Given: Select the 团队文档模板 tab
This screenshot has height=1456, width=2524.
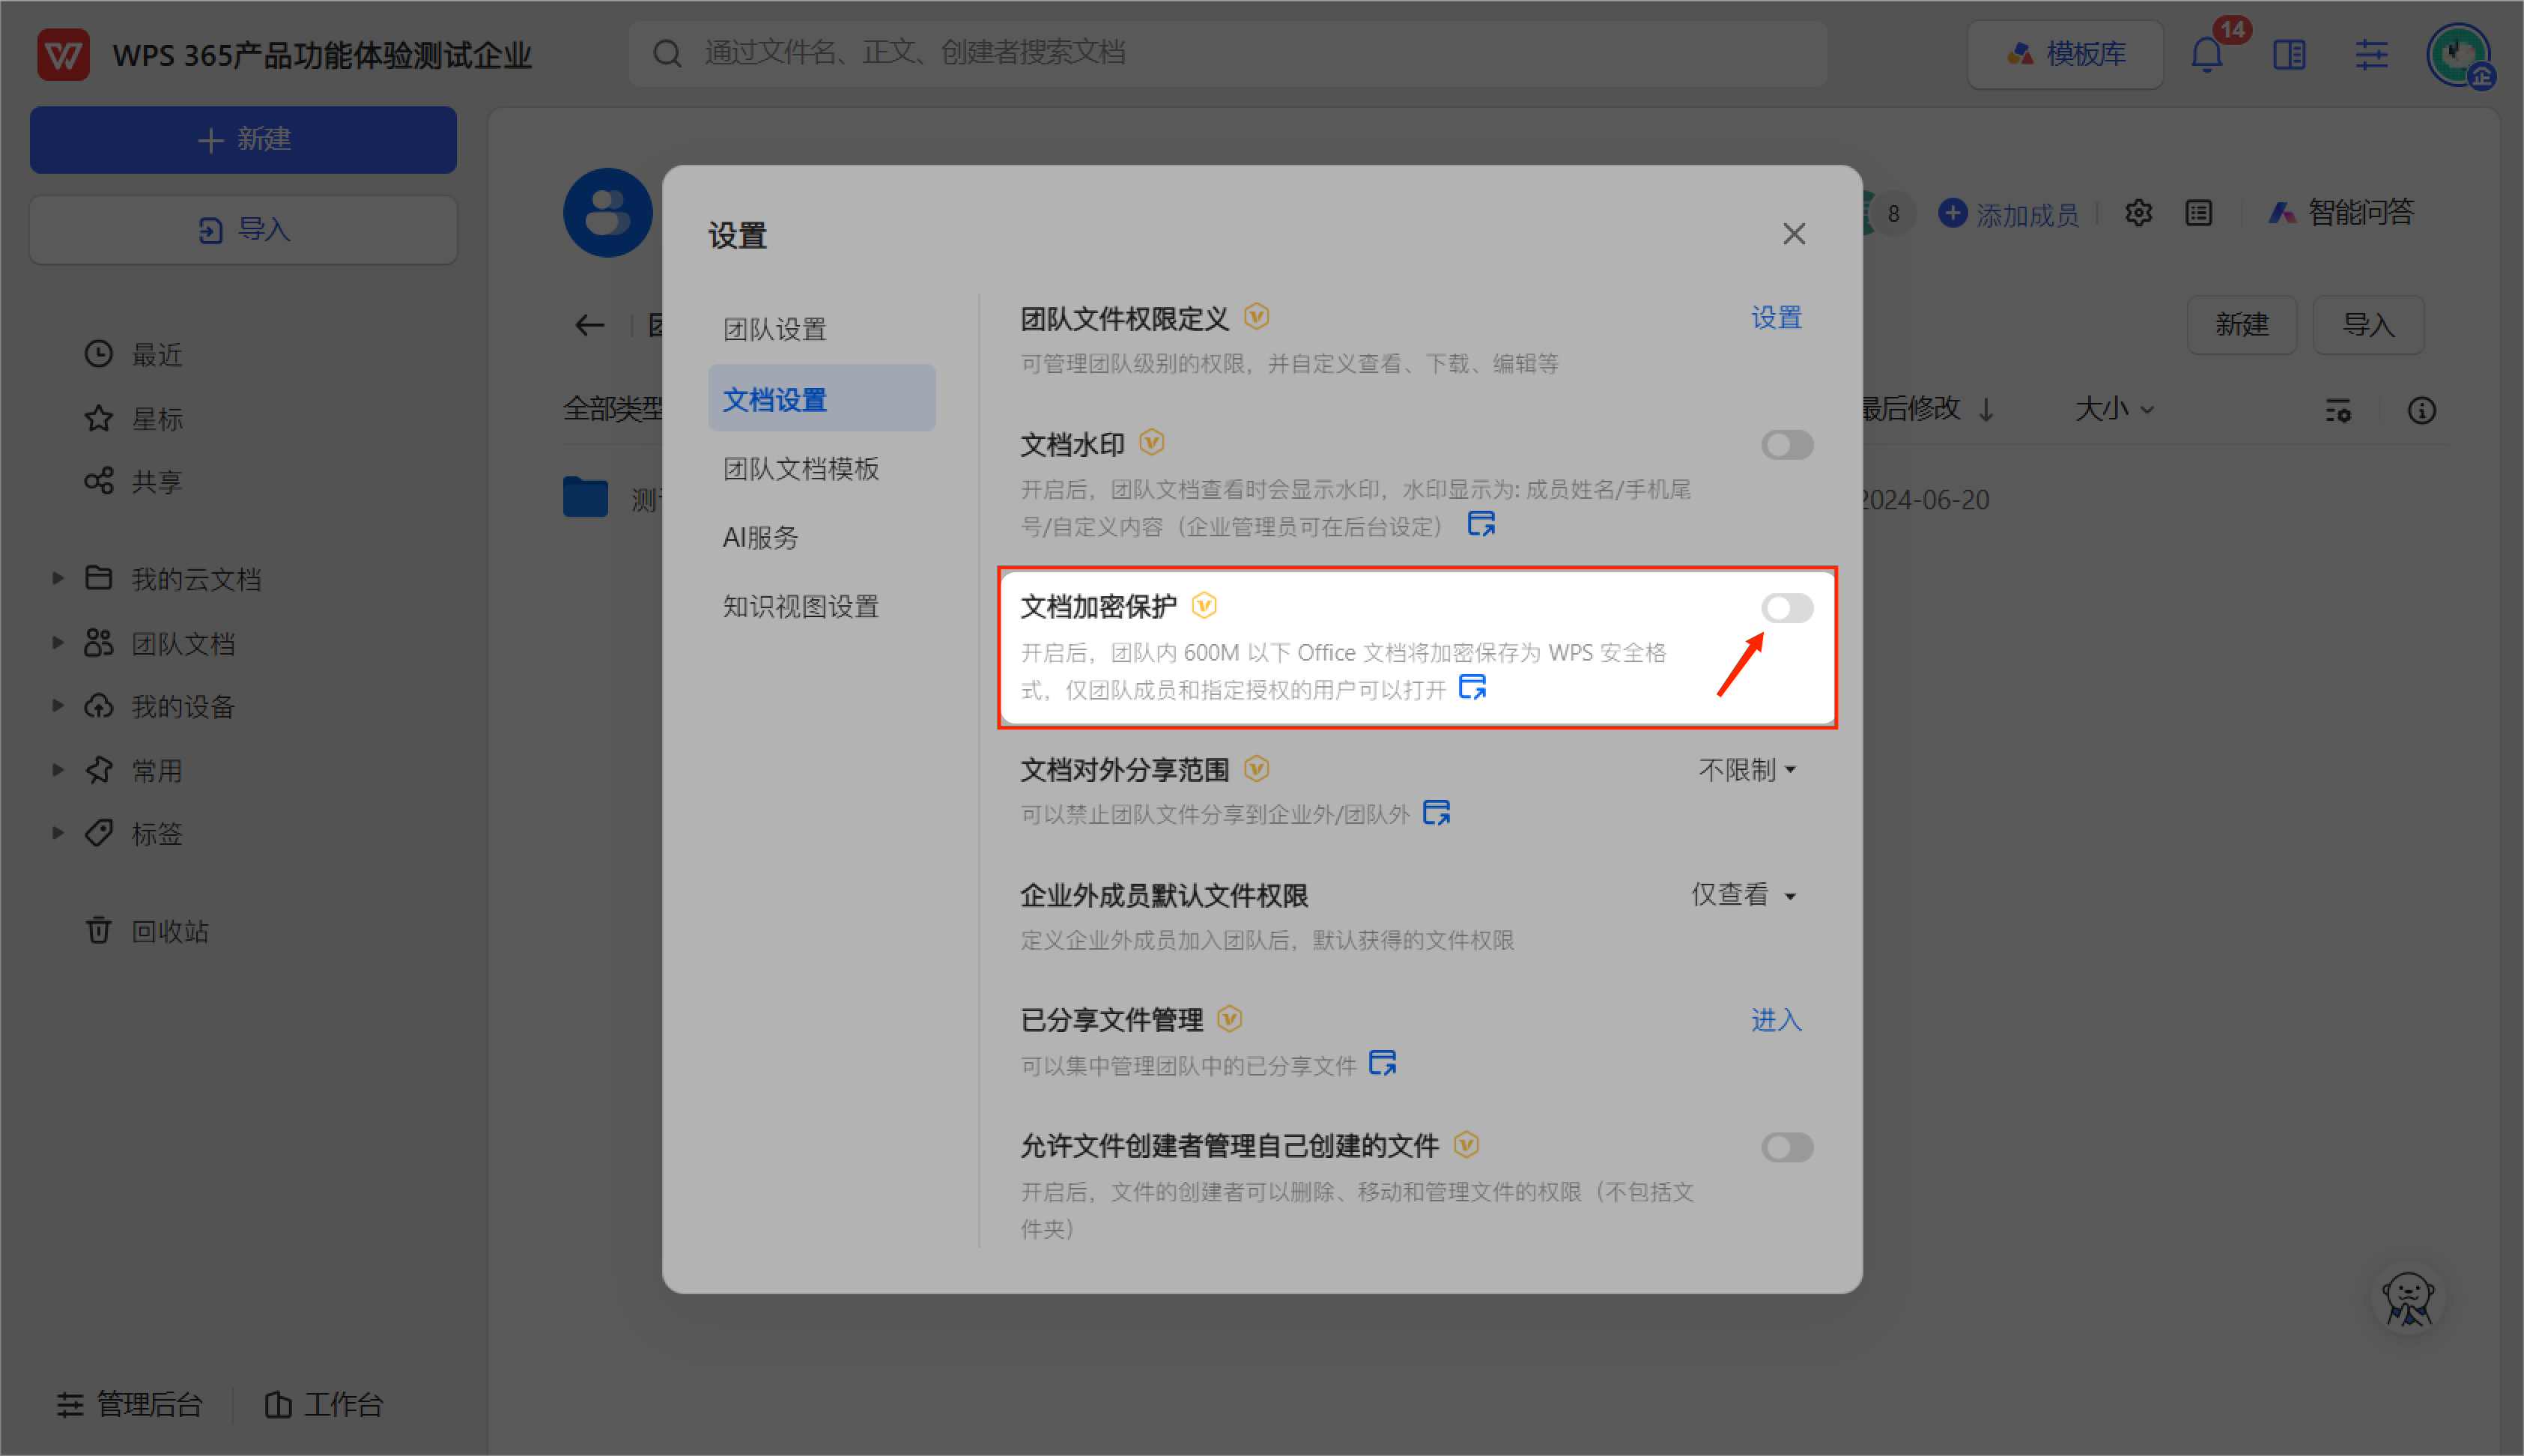Looking at the screenshot, I should point(821,468).
